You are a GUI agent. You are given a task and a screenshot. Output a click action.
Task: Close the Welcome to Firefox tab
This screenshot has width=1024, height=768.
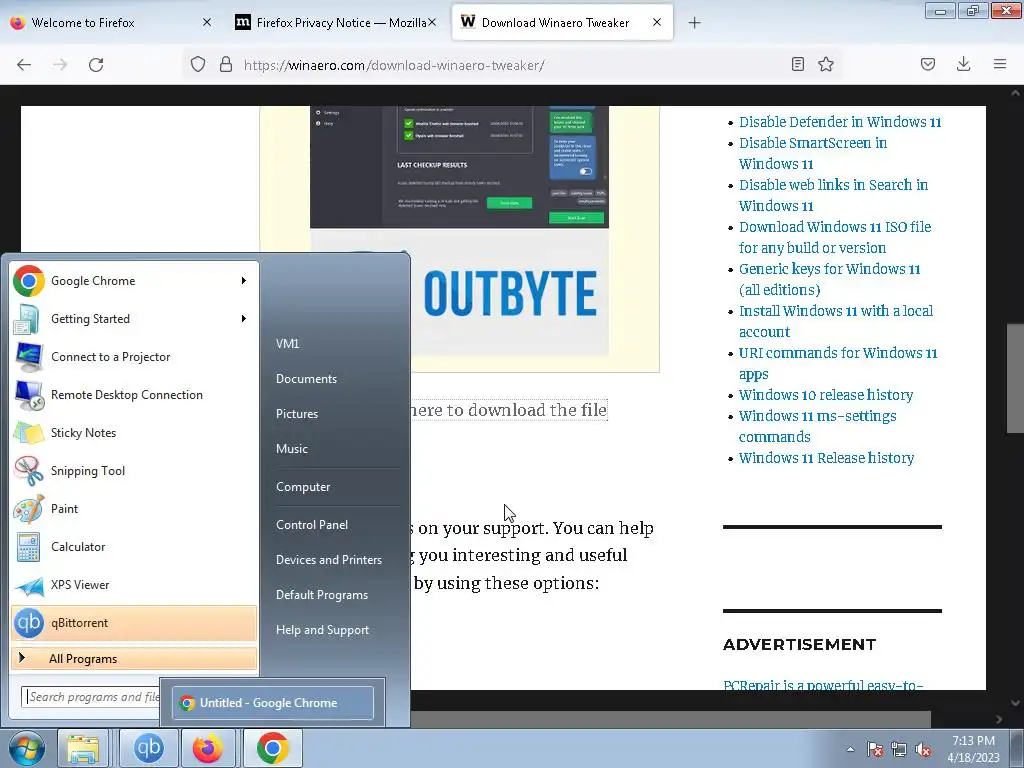tap(207, 22)
